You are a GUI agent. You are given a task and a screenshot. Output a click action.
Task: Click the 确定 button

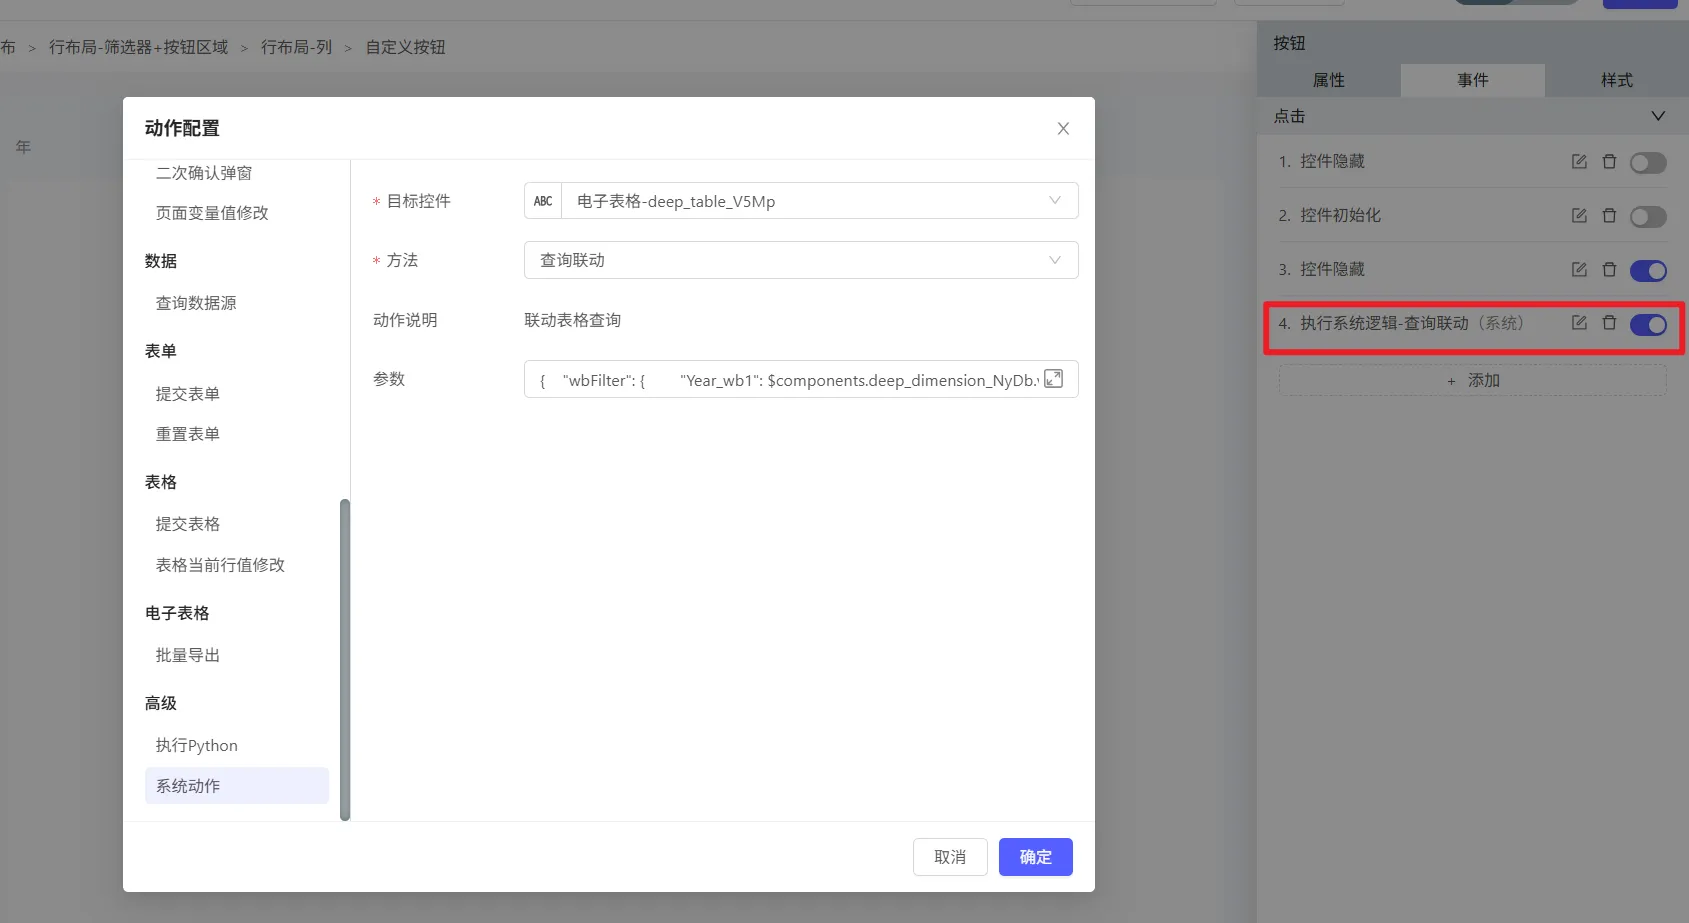1035,857
